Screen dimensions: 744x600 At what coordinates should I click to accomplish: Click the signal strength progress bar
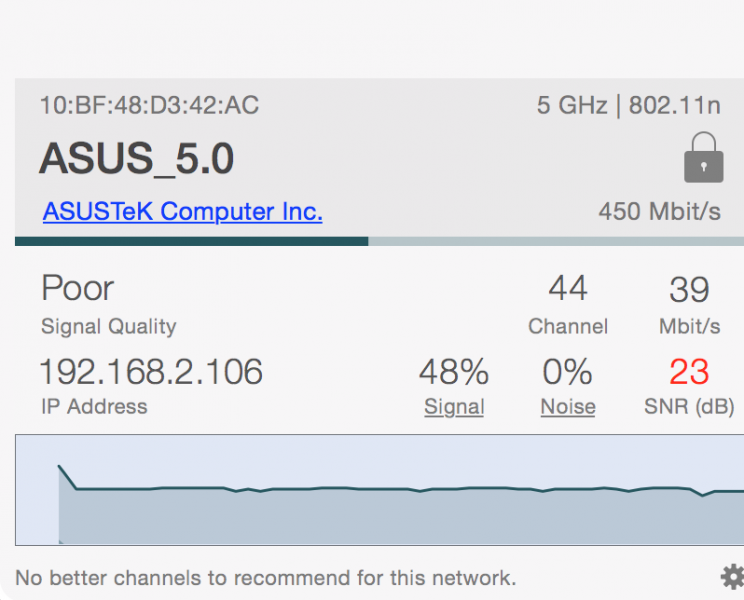pos(379,241)
